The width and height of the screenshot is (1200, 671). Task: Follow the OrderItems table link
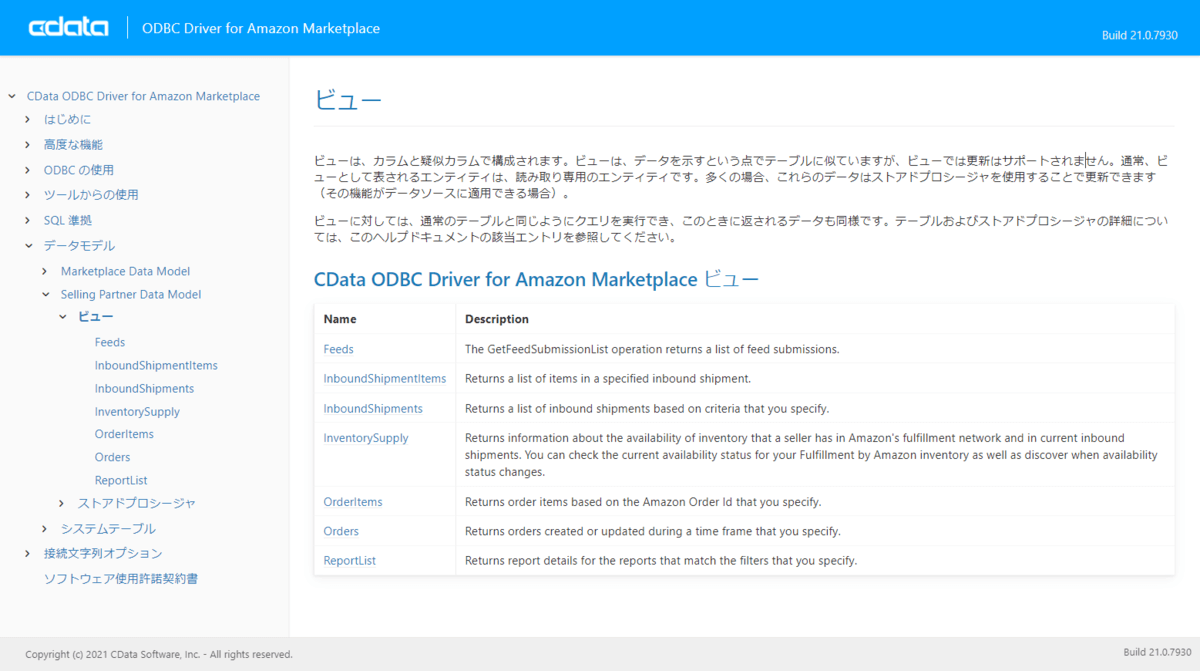[353, 502]
